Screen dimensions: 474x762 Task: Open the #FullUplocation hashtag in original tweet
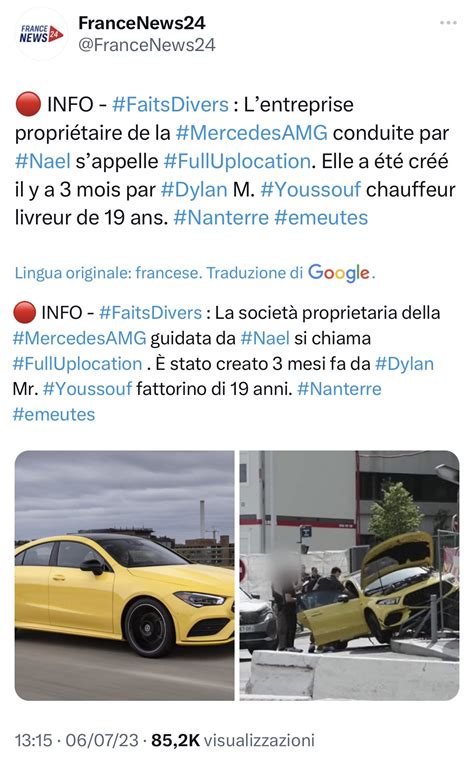pos(237,161)
